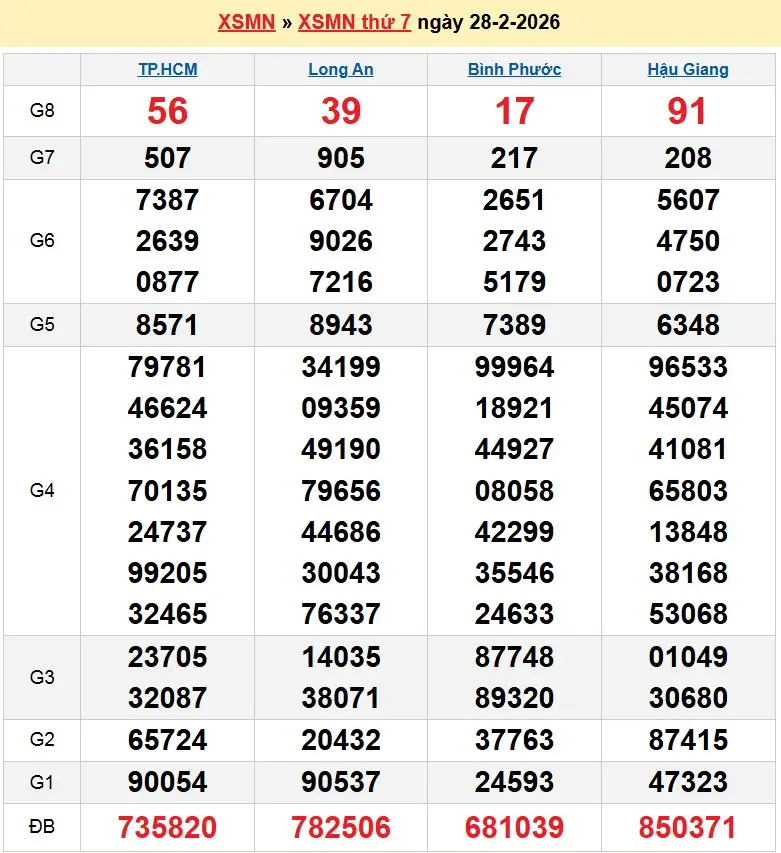Select the G8 result 39 for Long An
This screenshot has width=781, height=853.
341,111
